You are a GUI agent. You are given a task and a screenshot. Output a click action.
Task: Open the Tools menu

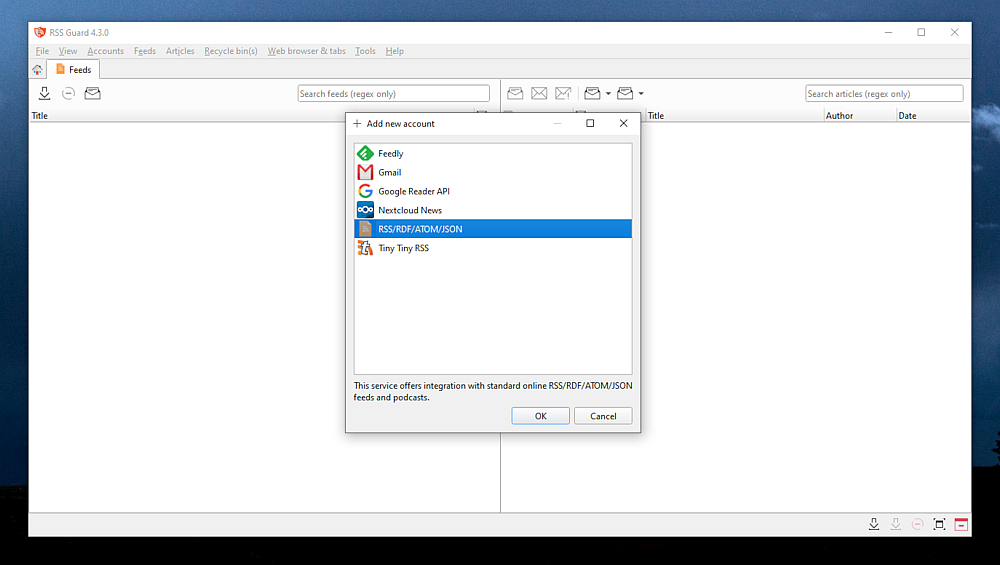365,51
